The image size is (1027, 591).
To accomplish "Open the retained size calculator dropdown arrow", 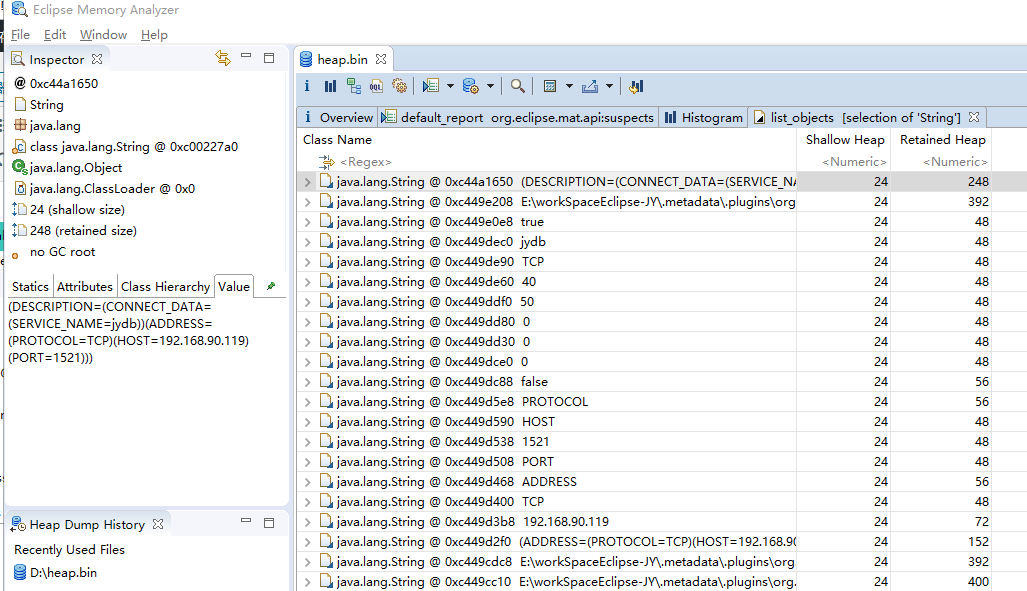I will click(569, 86).
